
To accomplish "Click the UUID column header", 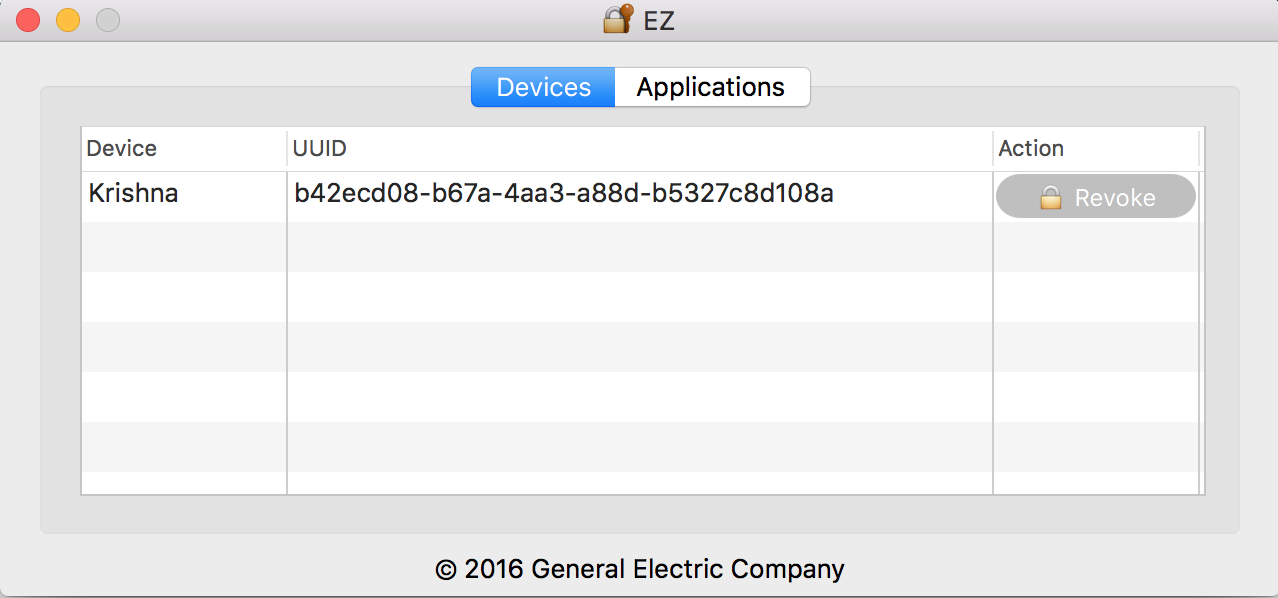I will coord(320,149).
